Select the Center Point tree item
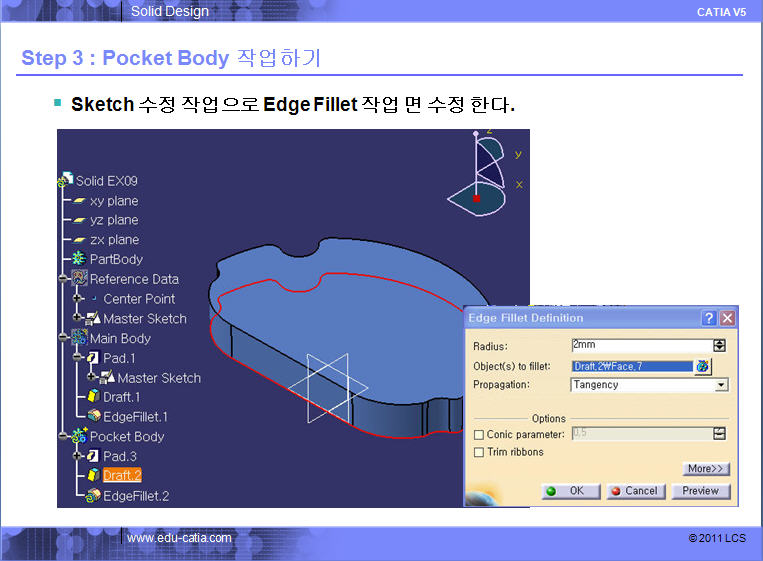This screenshot has height=561, width=763. [139, 299]
